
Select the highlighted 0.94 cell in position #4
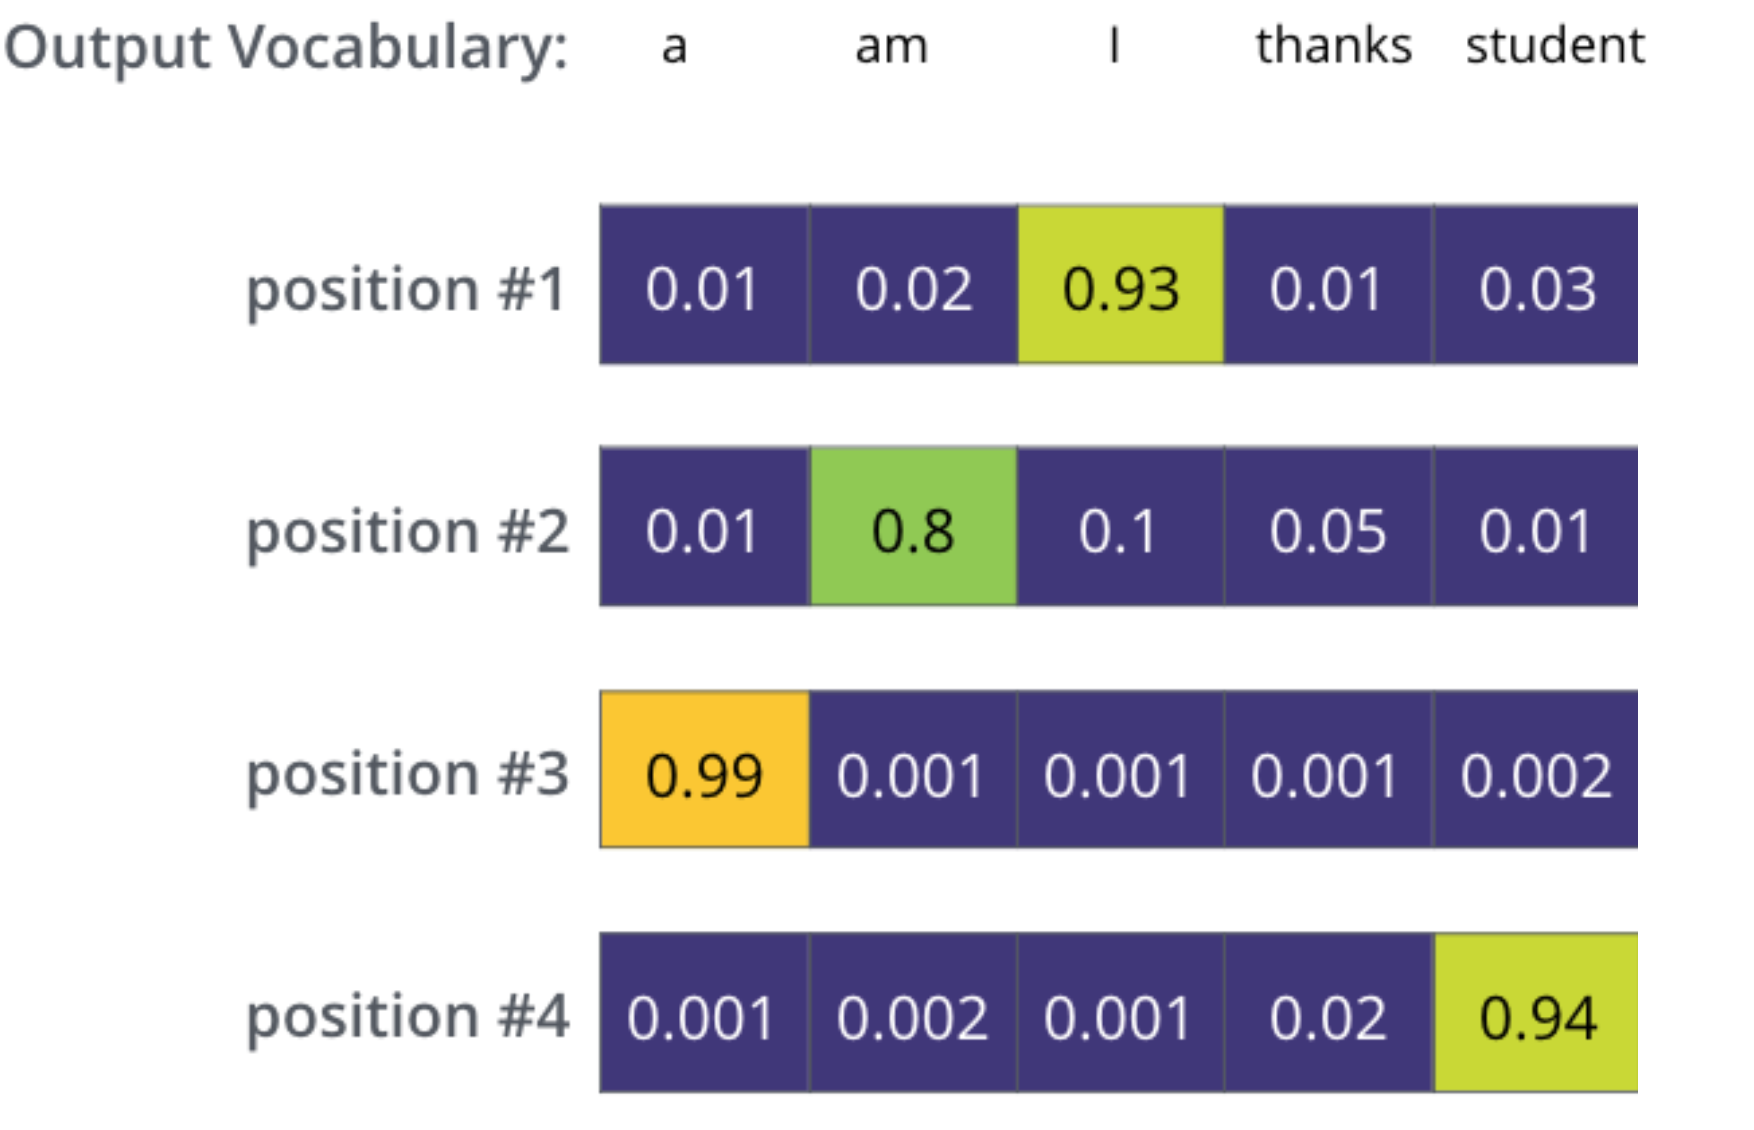[x=1536, y=1014]
